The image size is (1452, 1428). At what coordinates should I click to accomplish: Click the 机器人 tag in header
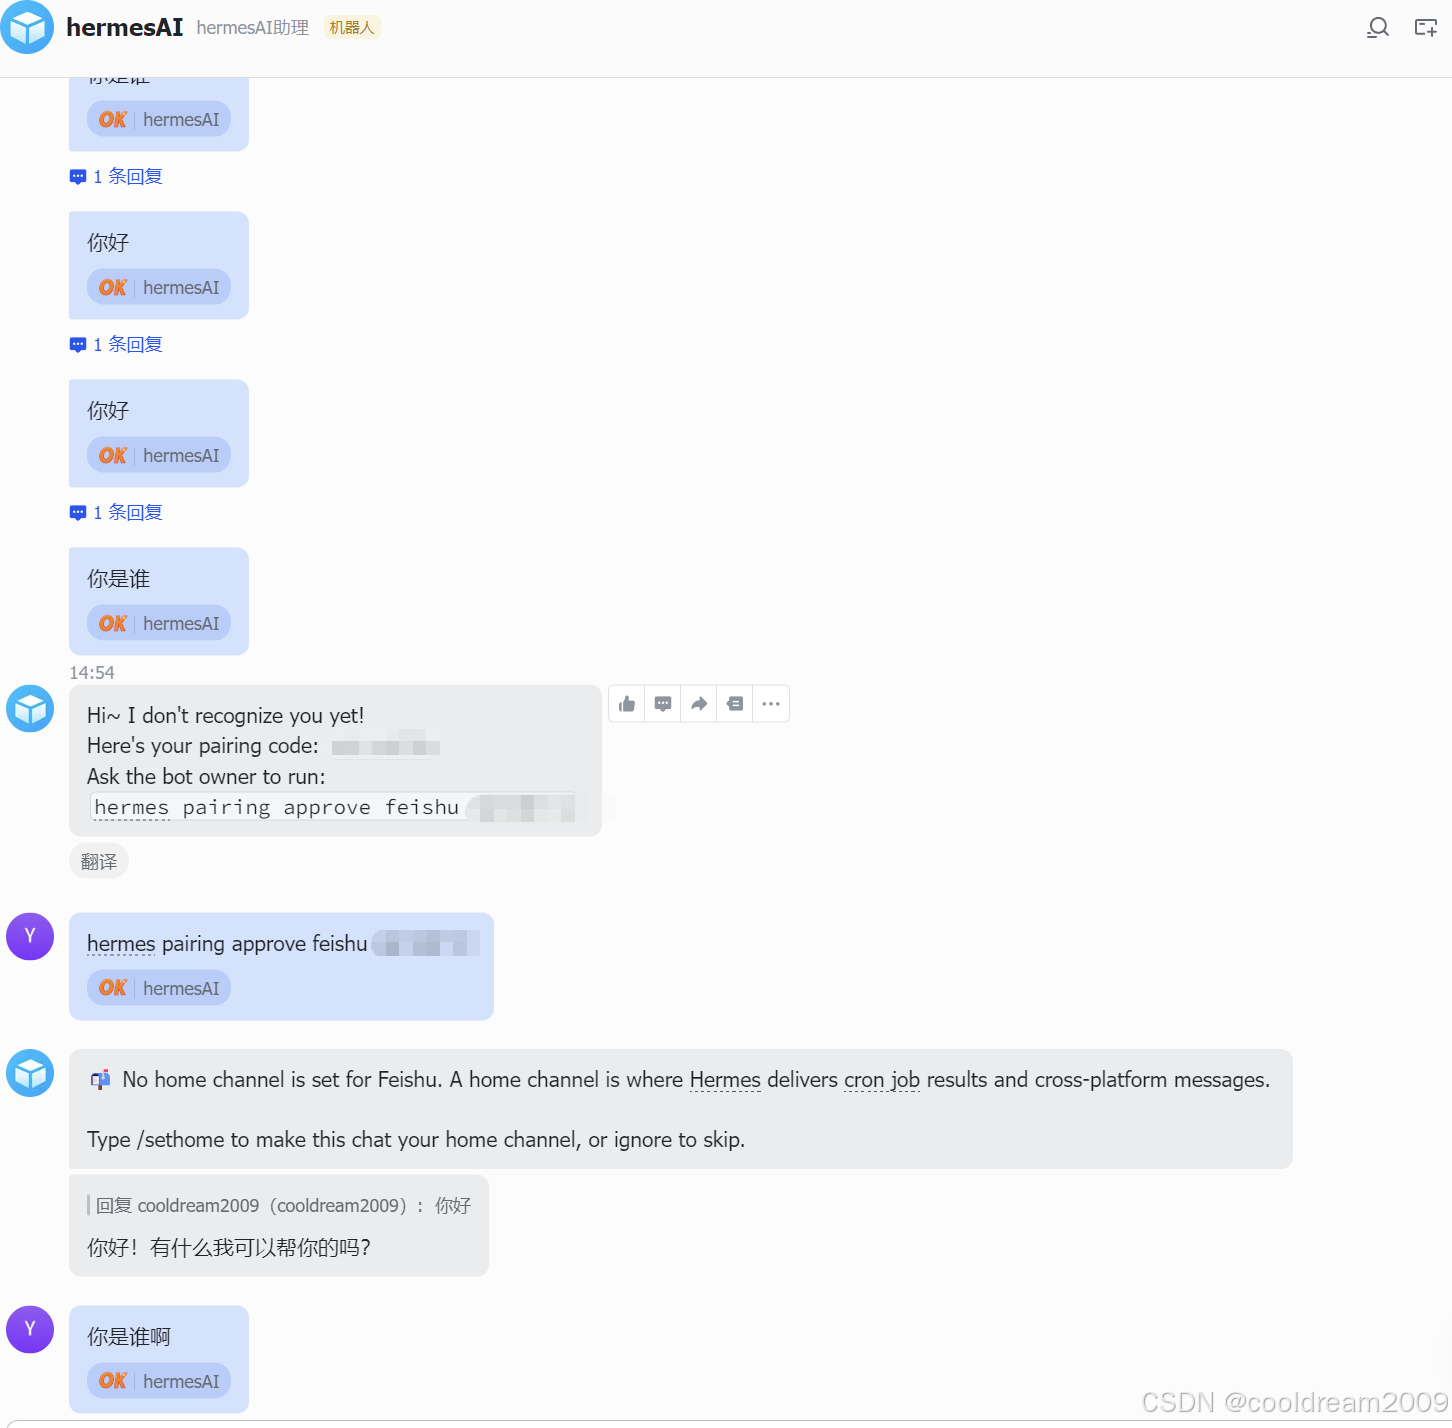352,28
